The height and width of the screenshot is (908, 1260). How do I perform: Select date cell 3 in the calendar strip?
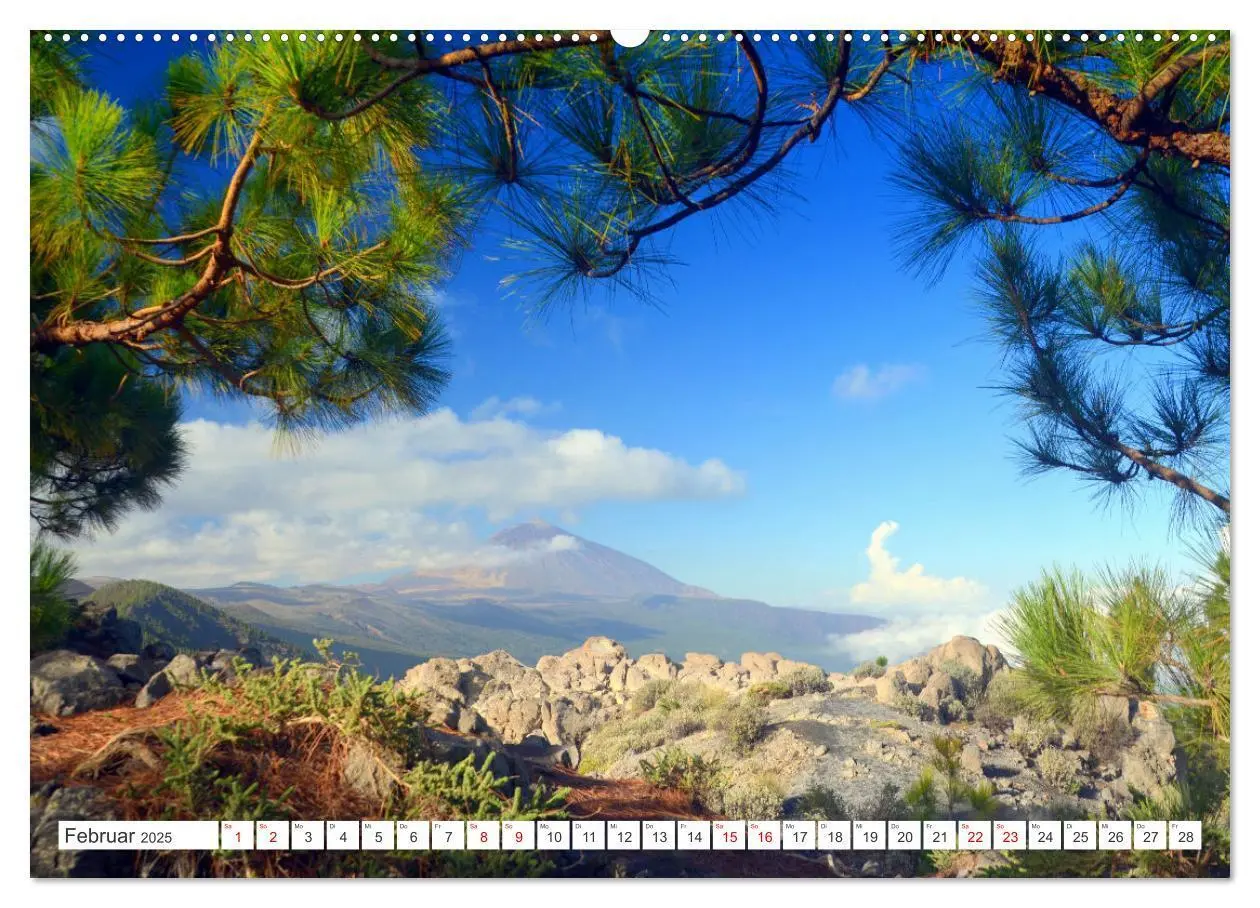coord(307,836)
